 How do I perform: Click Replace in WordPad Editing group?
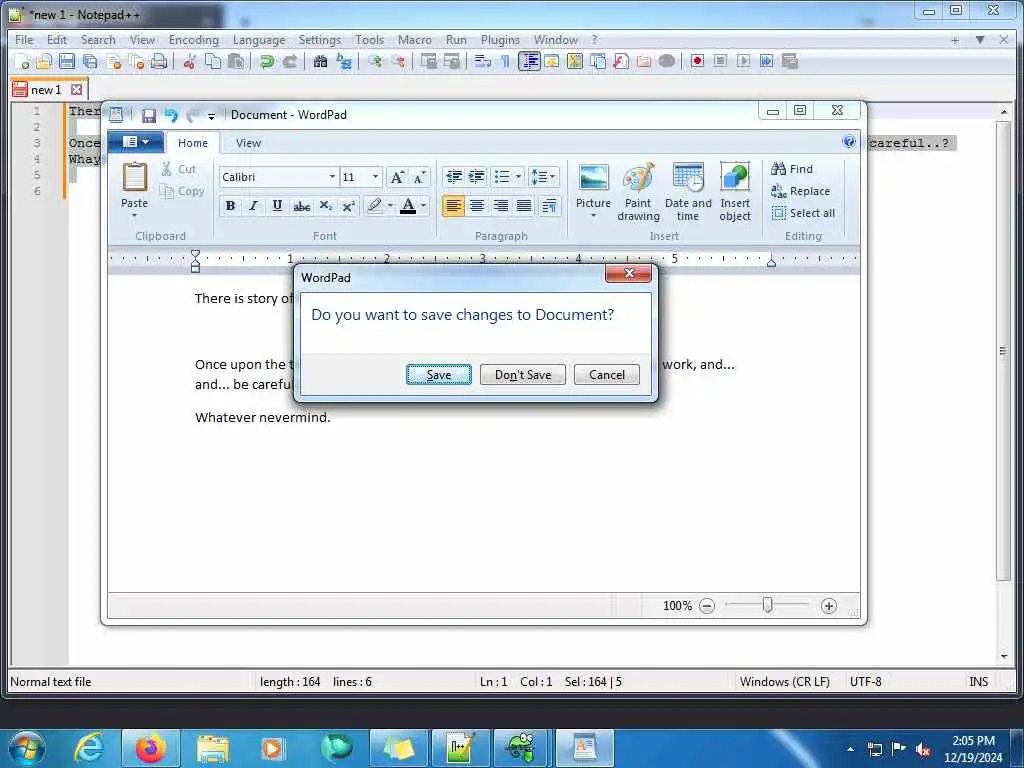click(x=800, y=191)
